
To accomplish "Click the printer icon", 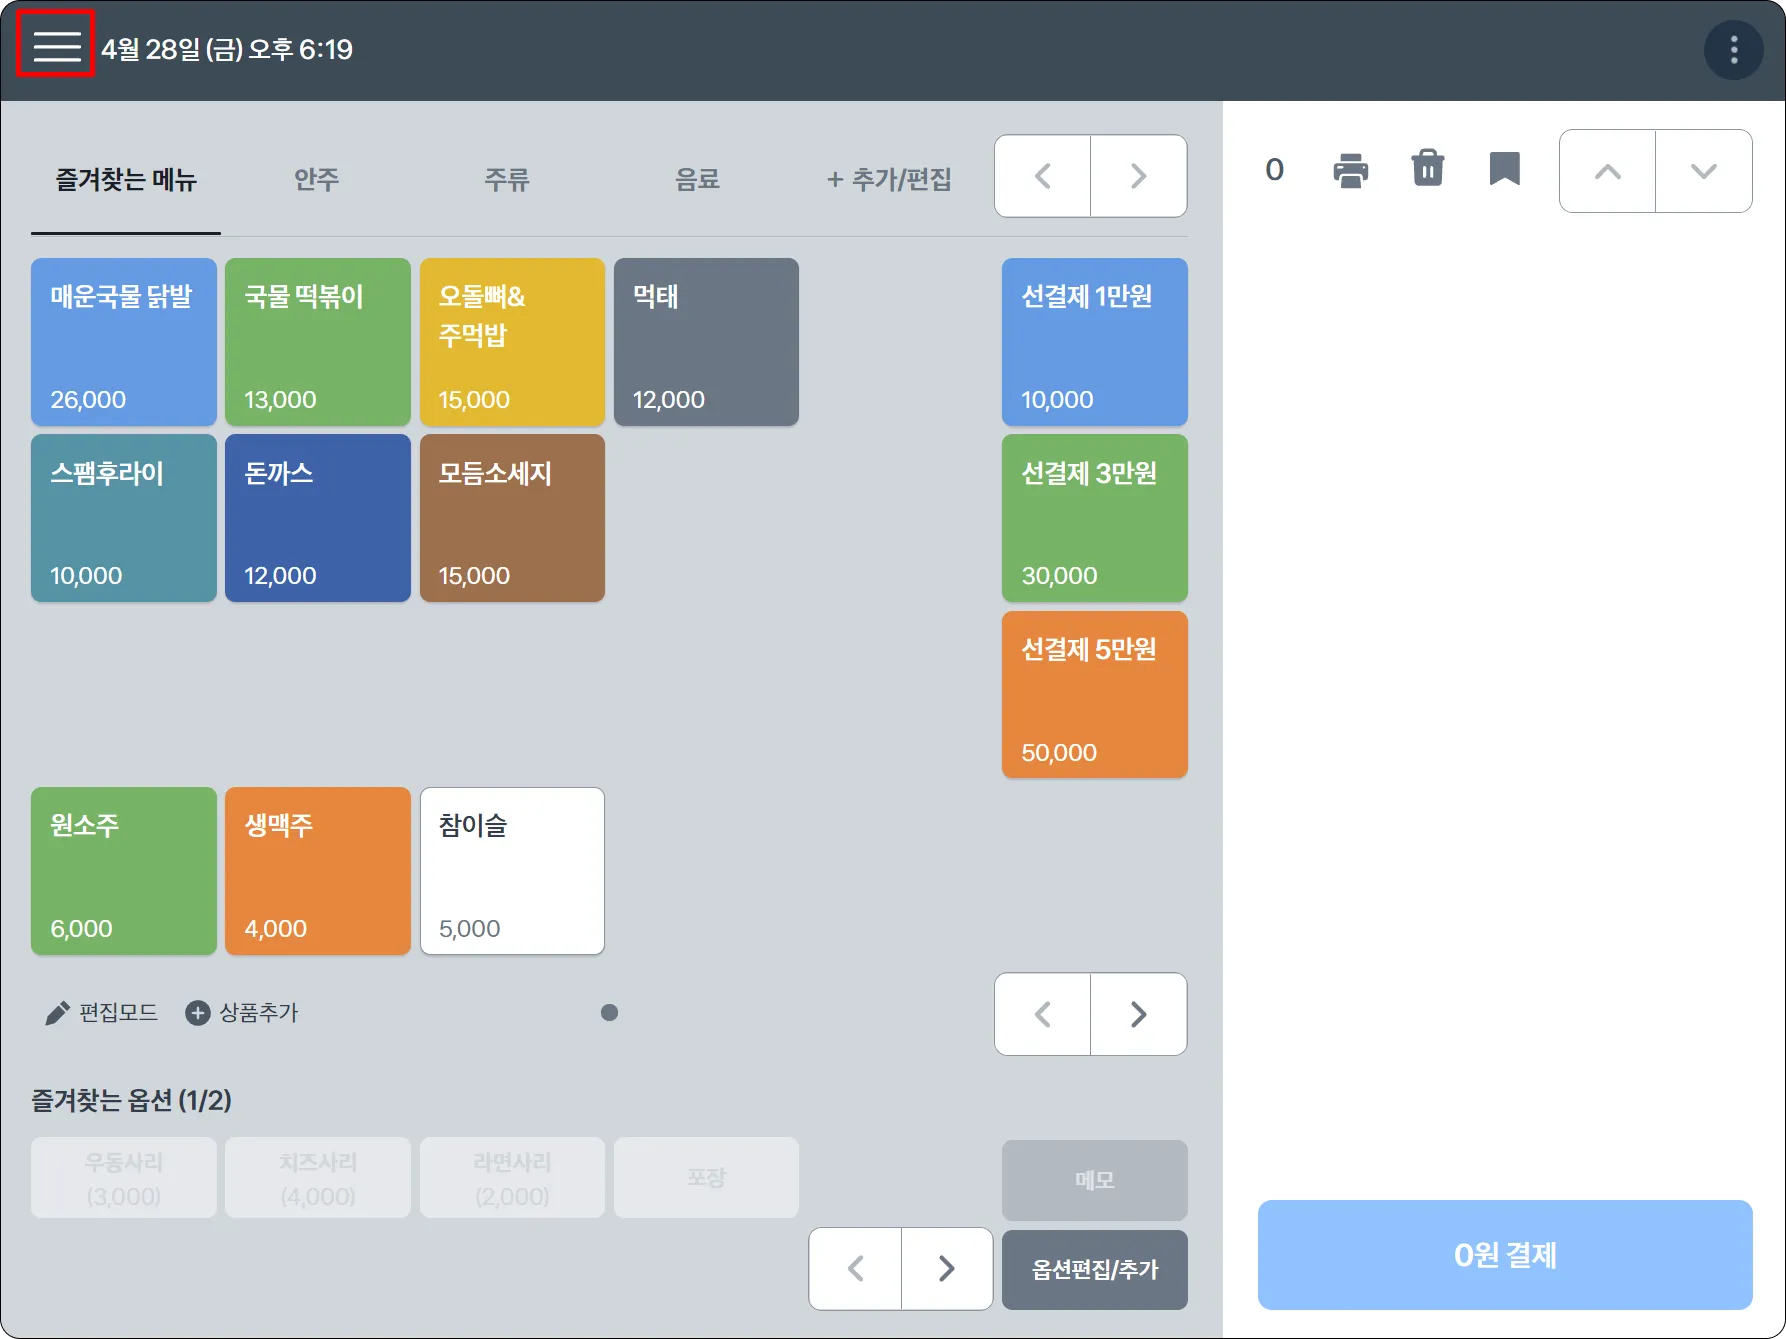I will pyautogui.click(x=1350, y=171).
